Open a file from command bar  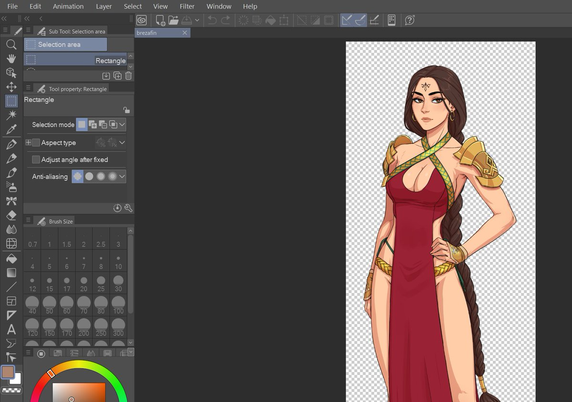[173, 20]
